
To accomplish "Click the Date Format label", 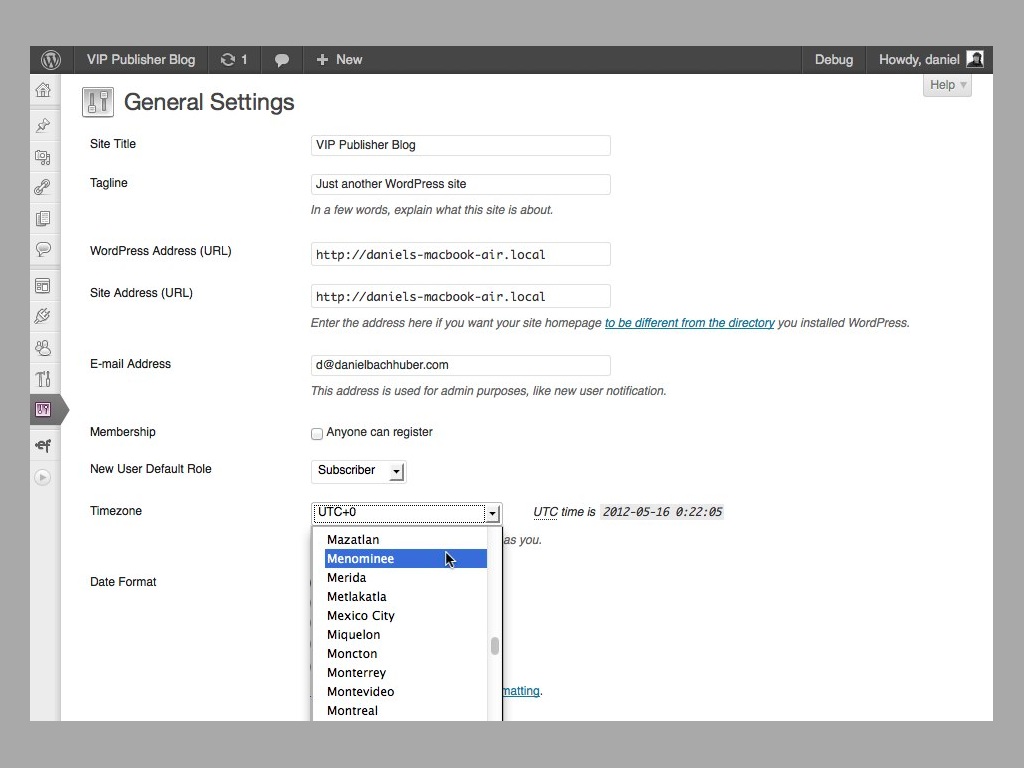I will 123,582.
